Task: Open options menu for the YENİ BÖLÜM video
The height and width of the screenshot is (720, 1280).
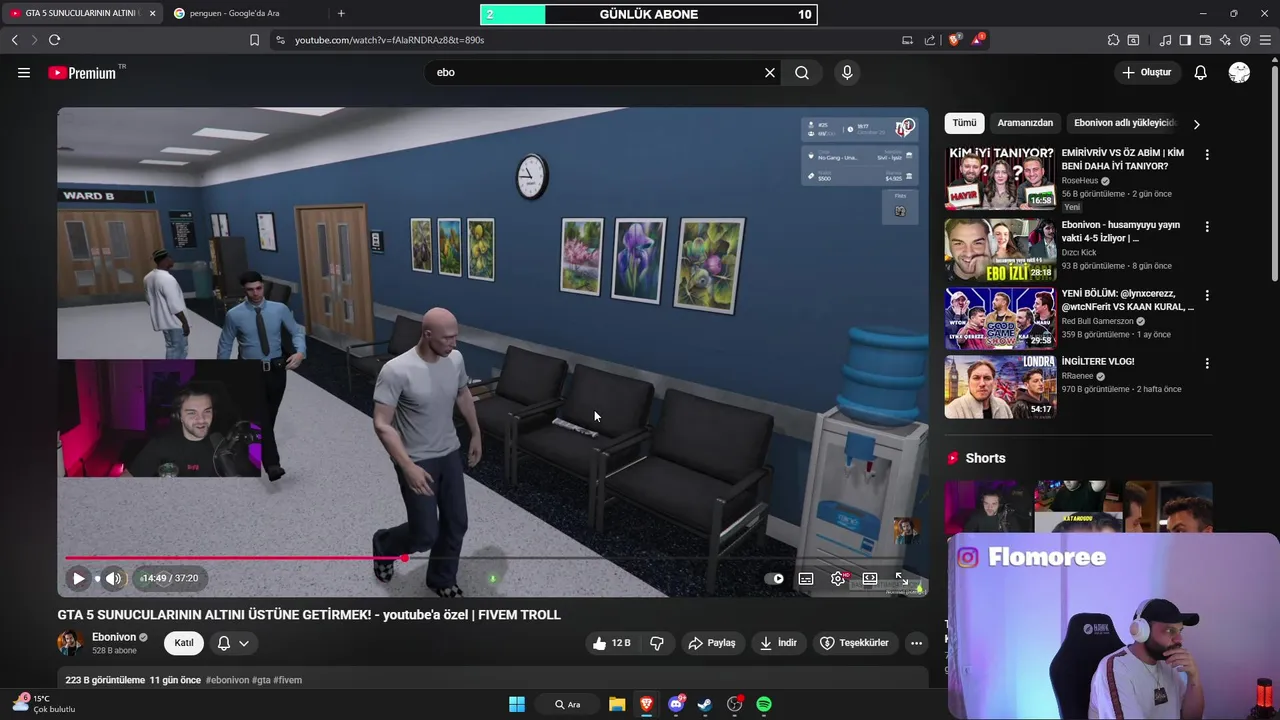Action: pos(1207,296)
